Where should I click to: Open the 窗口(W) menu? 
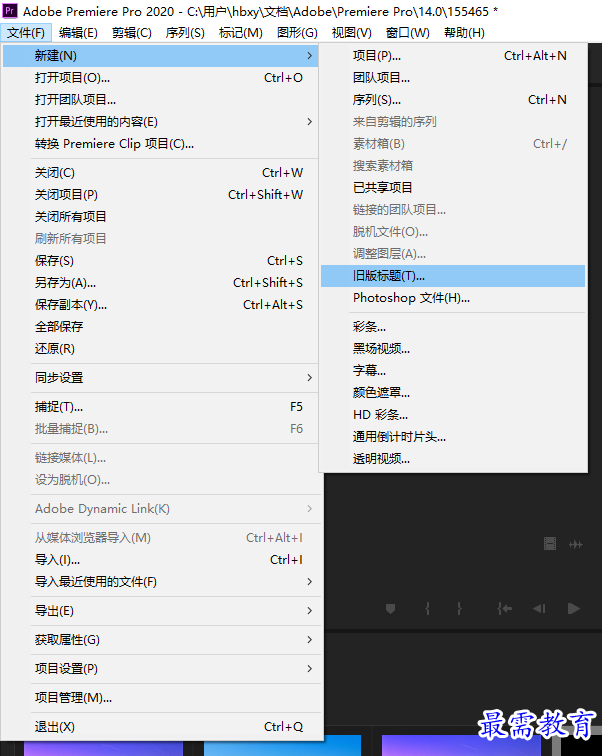click(408, 33)
